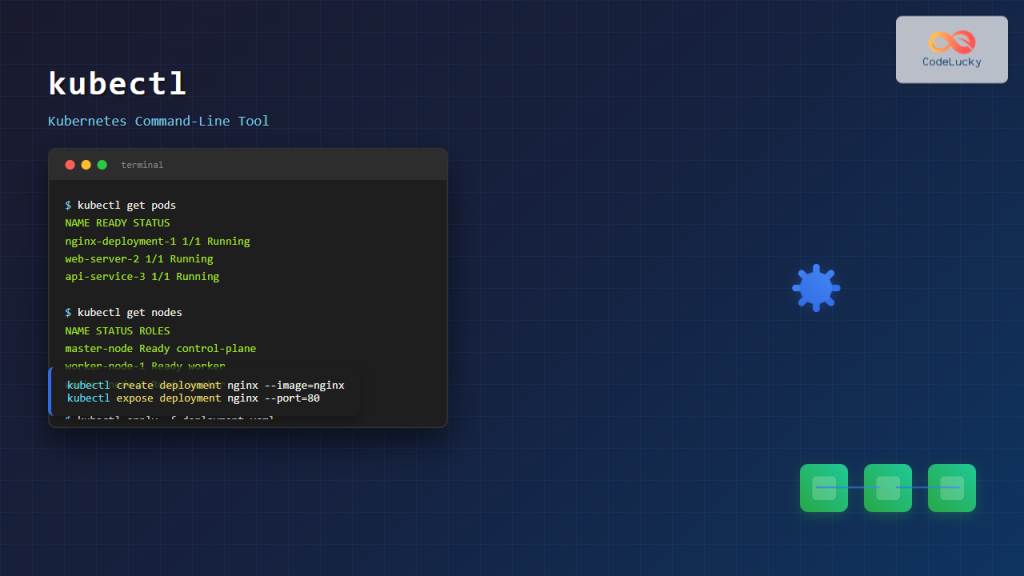Screen dimensions: 1024x576
Task: Click the kubectl heading
Action: click(117, 84)
